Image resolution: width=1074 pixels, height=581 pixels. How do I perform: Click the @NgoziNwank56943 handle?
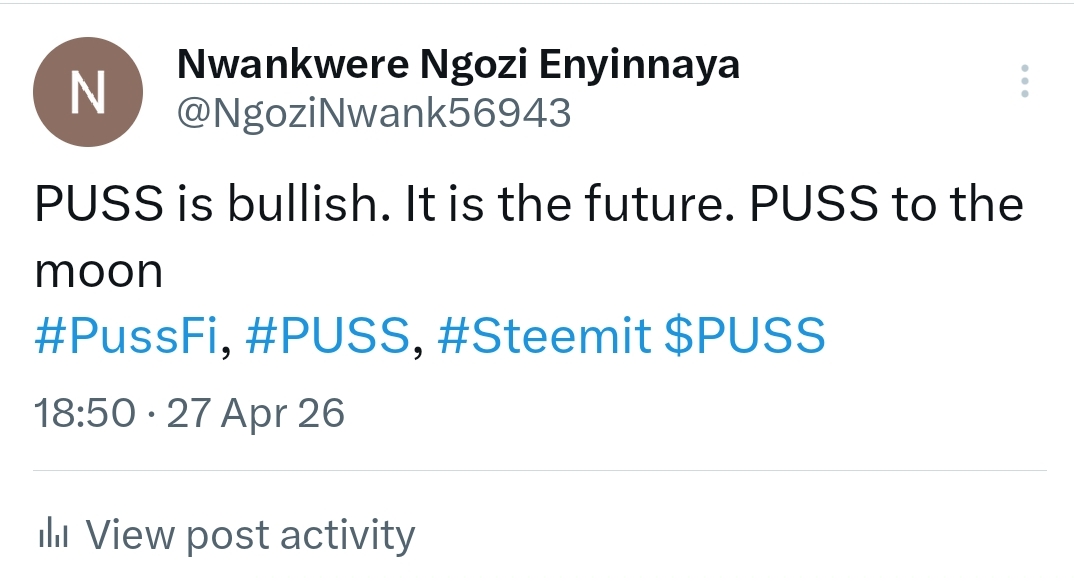tap(373, 113)
